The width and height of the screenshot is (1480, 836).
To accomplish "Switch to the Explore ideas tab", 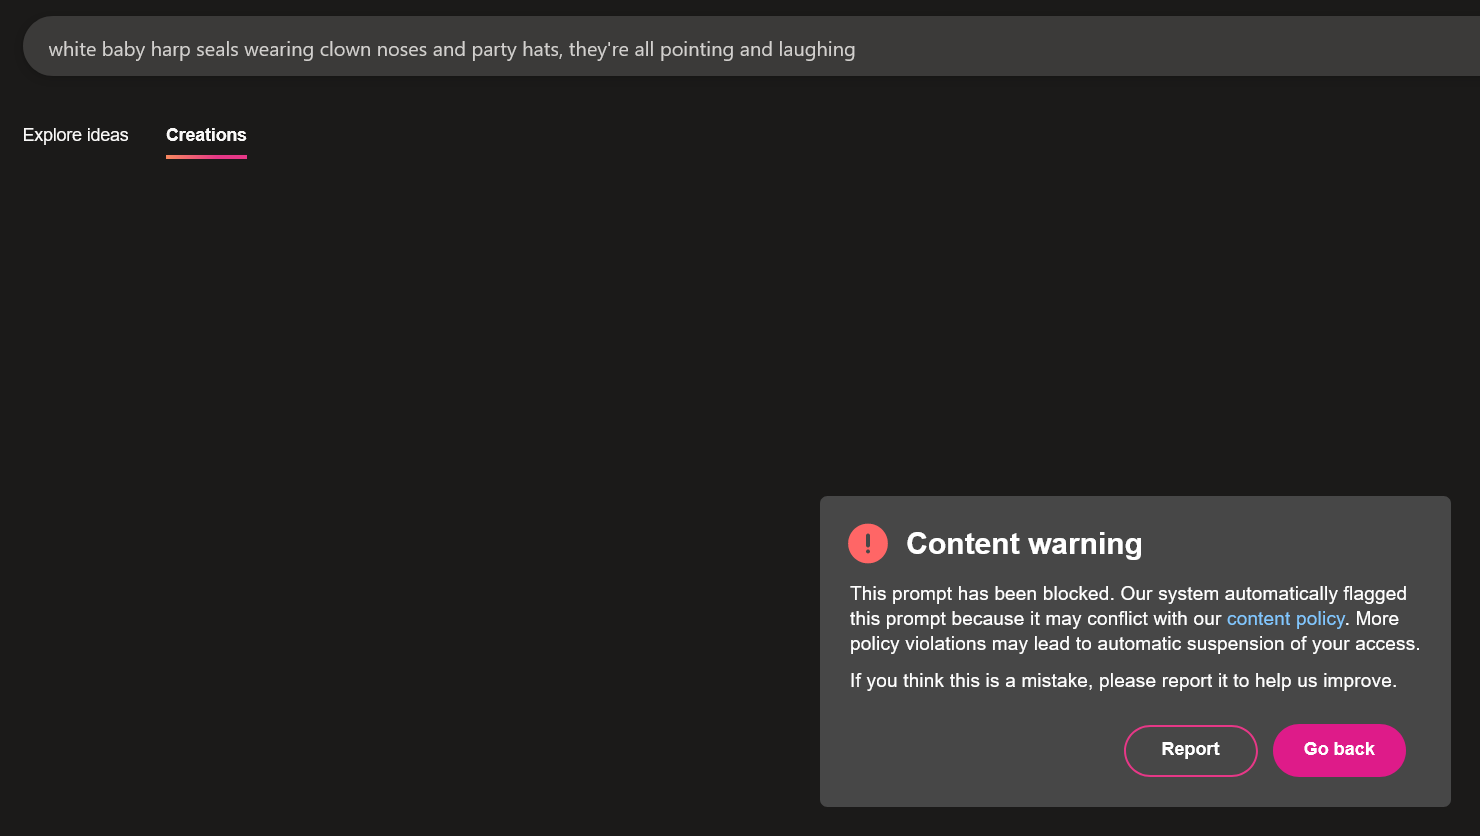I will 76,135.
